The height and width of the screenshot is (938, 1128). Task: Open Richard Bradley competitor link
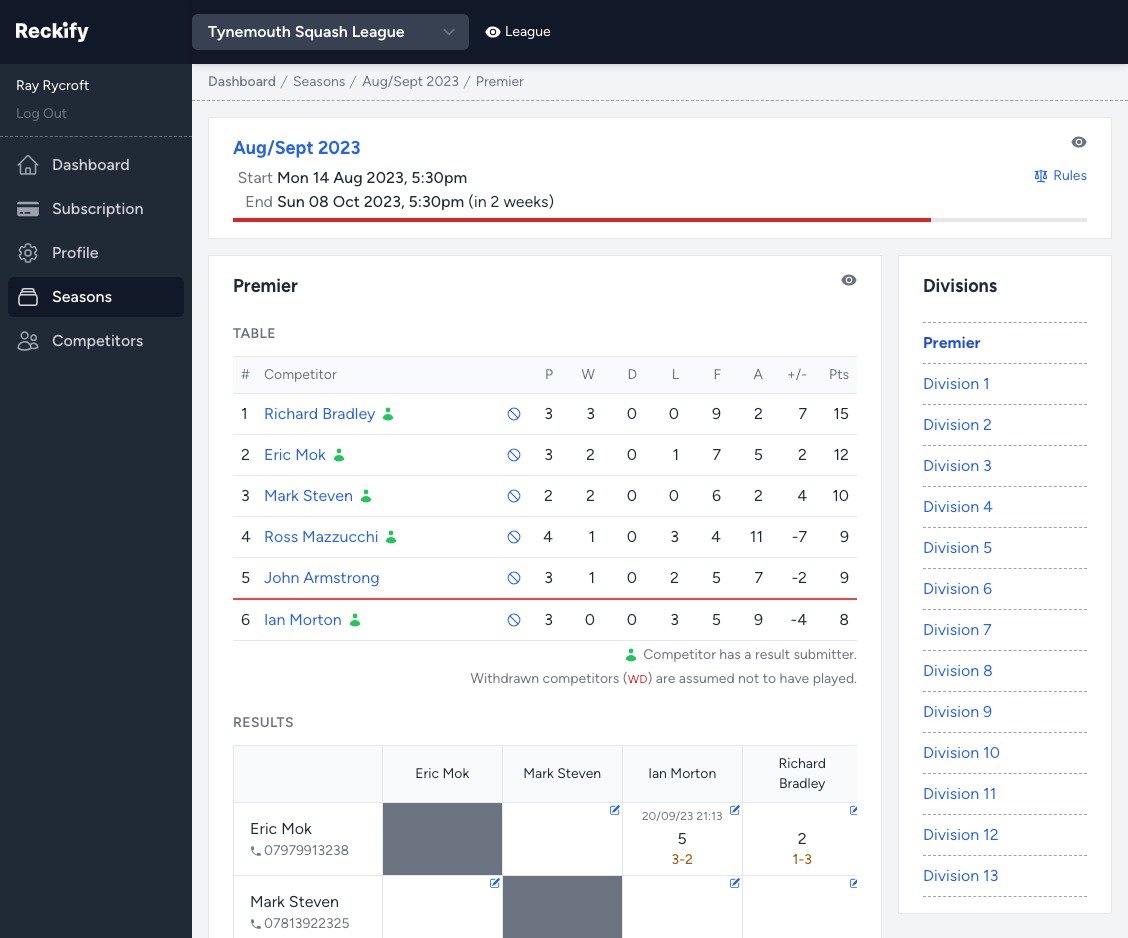pyautogui.click(x=319, y=414)
